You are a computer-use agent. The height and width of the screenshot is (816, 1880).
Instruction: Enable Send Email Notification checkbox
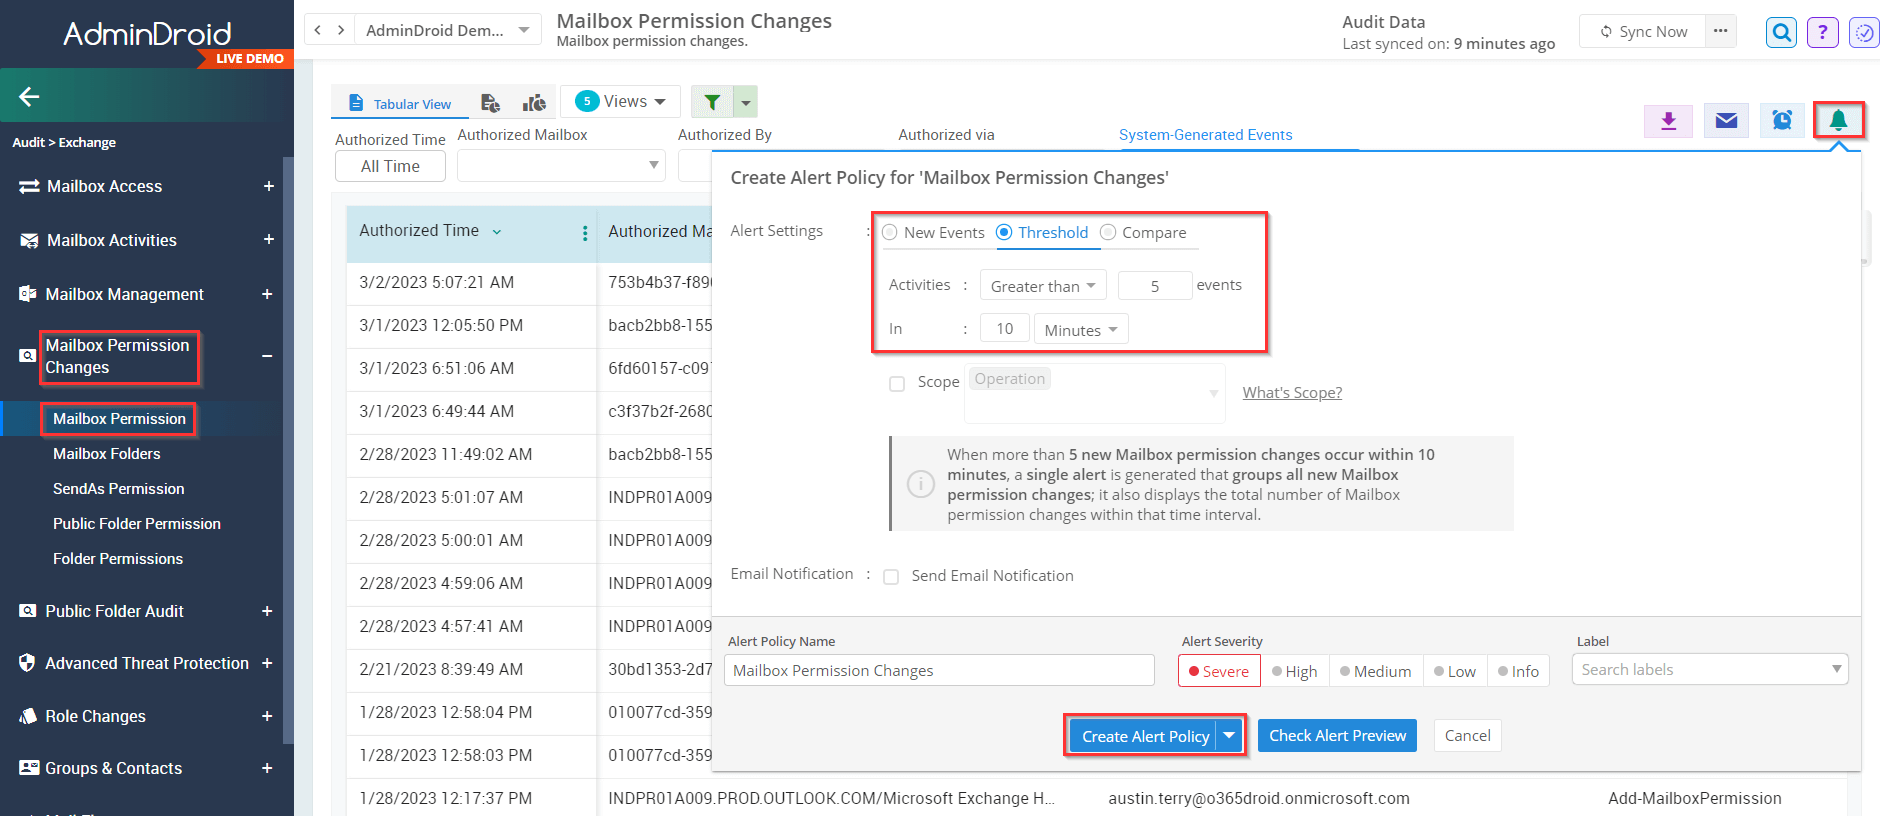(891, 577)
